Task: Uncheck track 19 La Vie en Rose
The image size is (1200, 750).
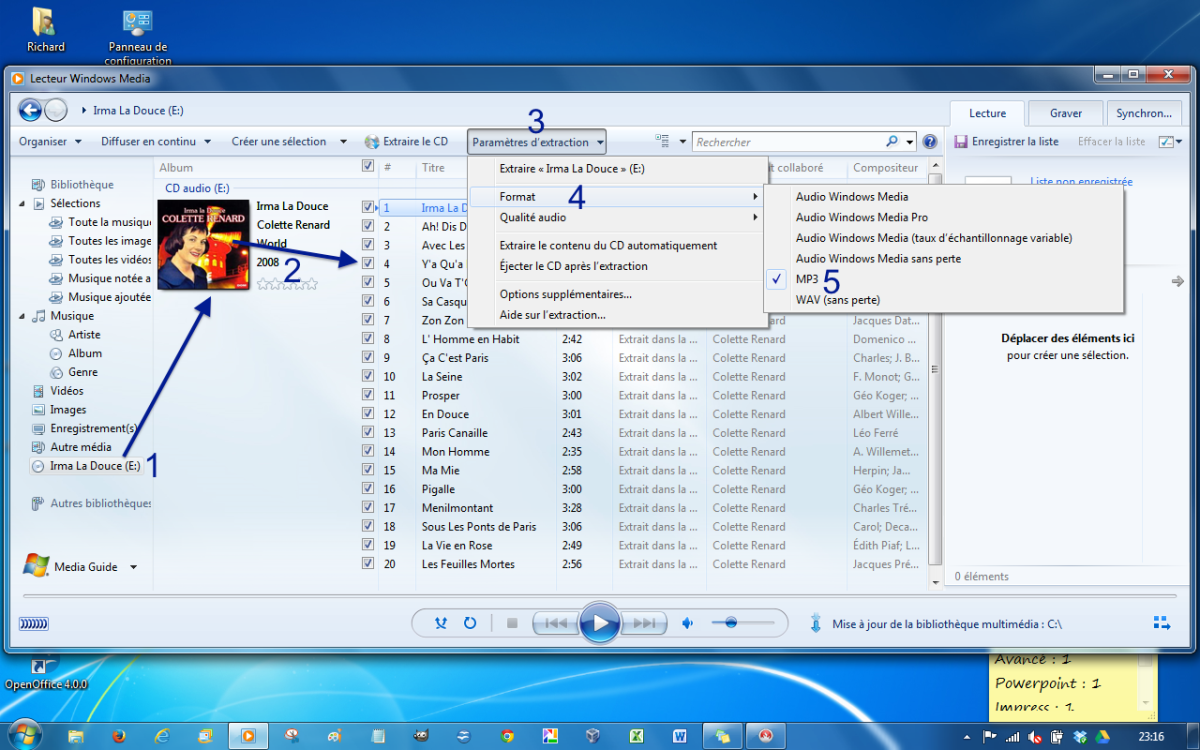Action: pyautogui.click(x=368, y=545)
